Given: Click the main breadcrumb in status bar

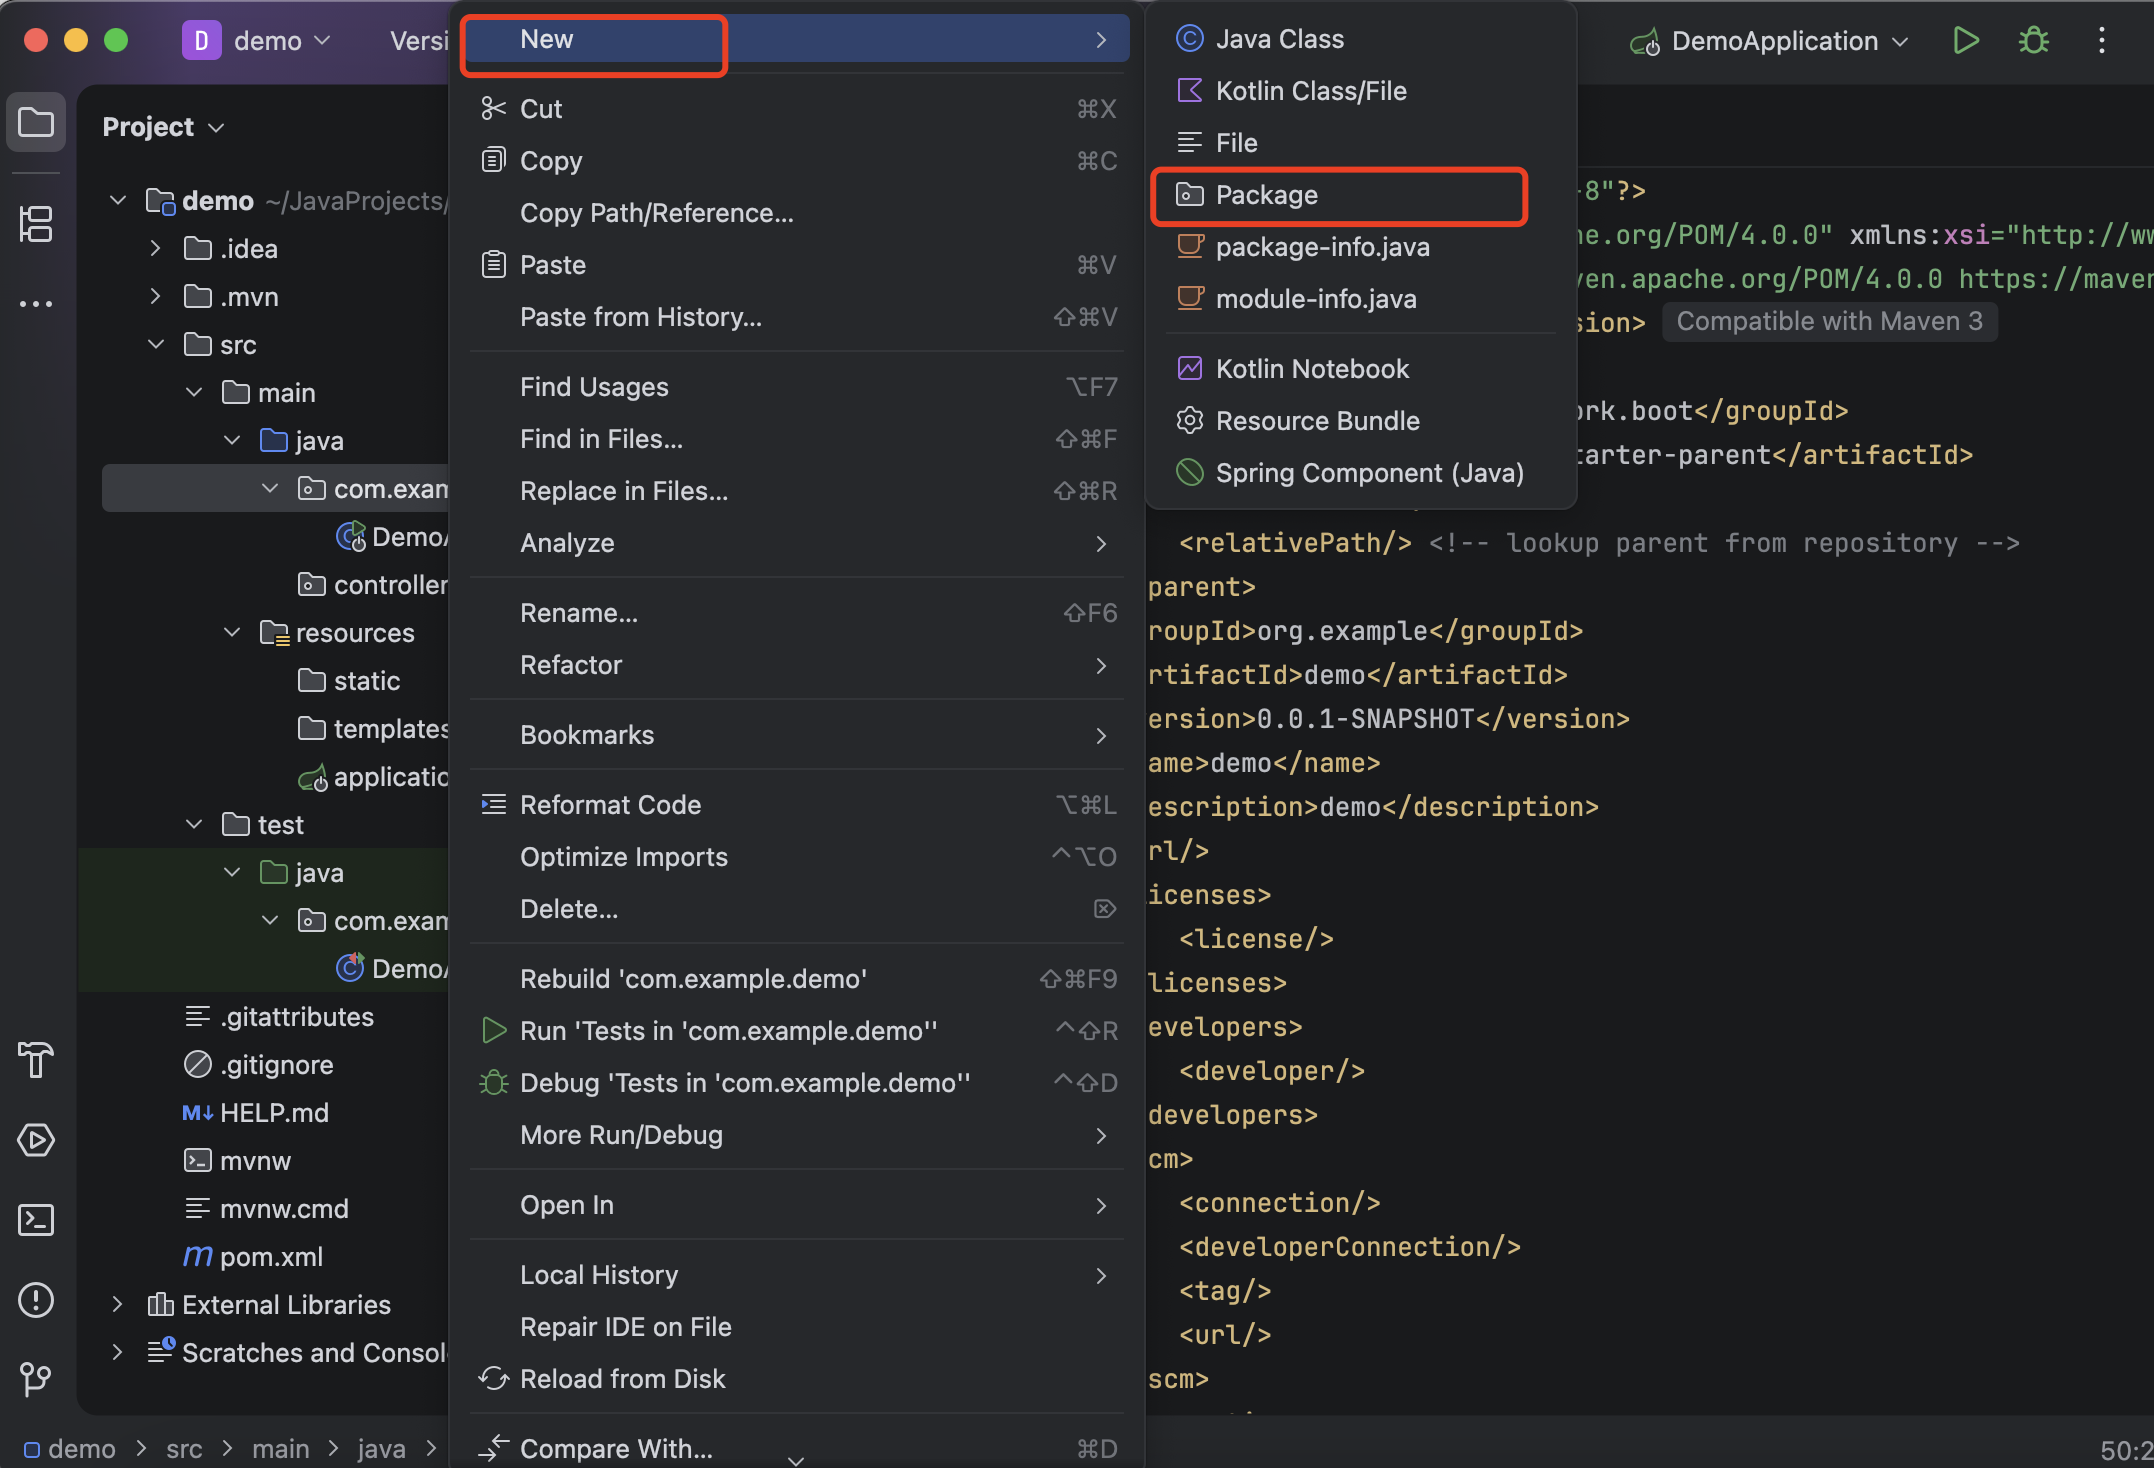Looking at the screenshot, I should [280, 1449].
